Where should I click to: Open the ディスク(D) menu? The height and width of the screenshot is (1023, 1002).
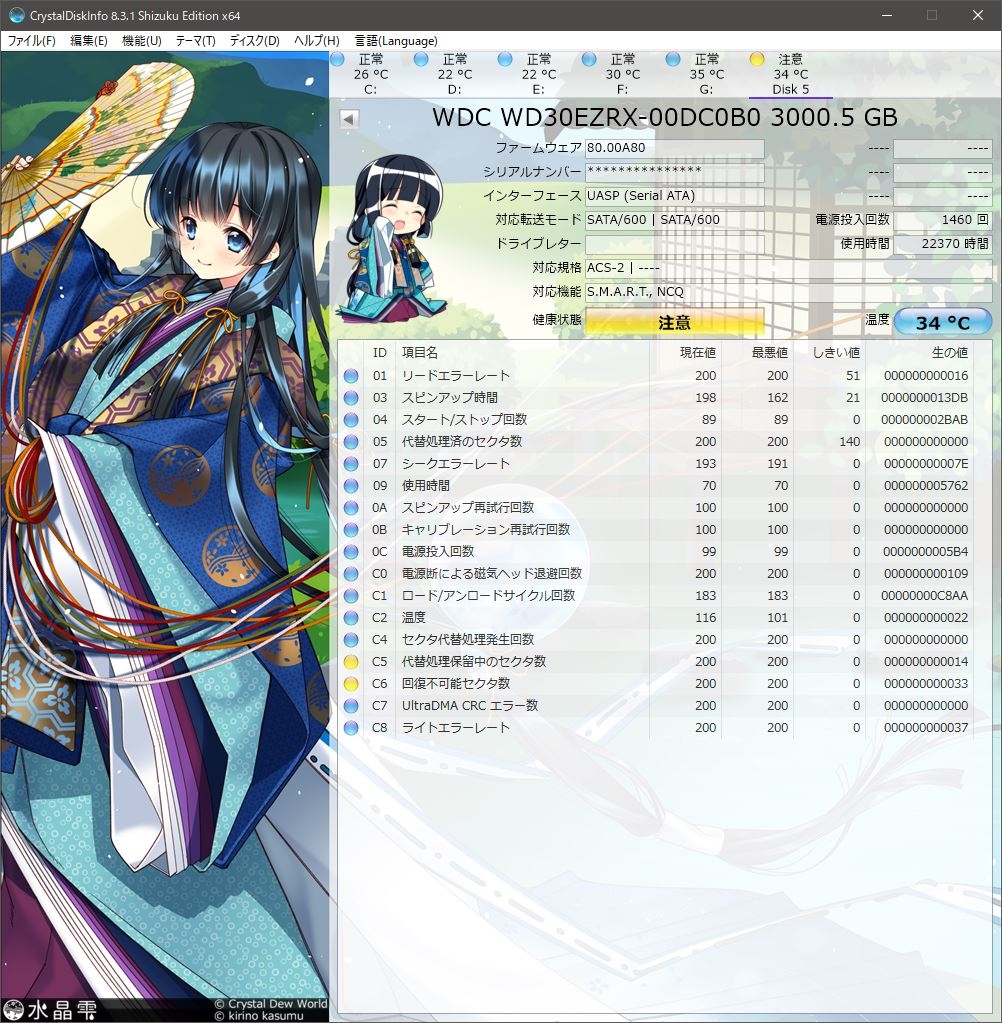254,40
